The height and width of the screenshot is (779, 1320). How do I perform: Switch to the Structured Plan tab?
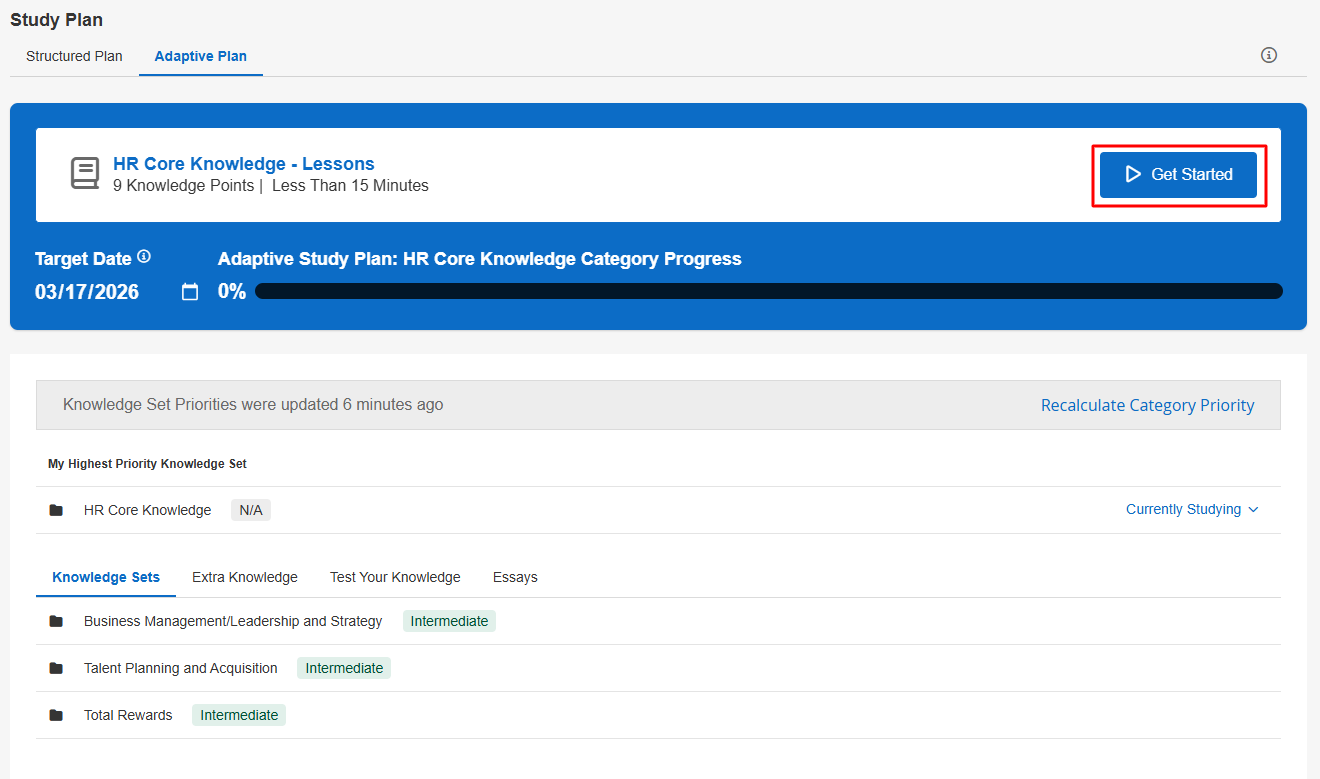pos(74,56)
